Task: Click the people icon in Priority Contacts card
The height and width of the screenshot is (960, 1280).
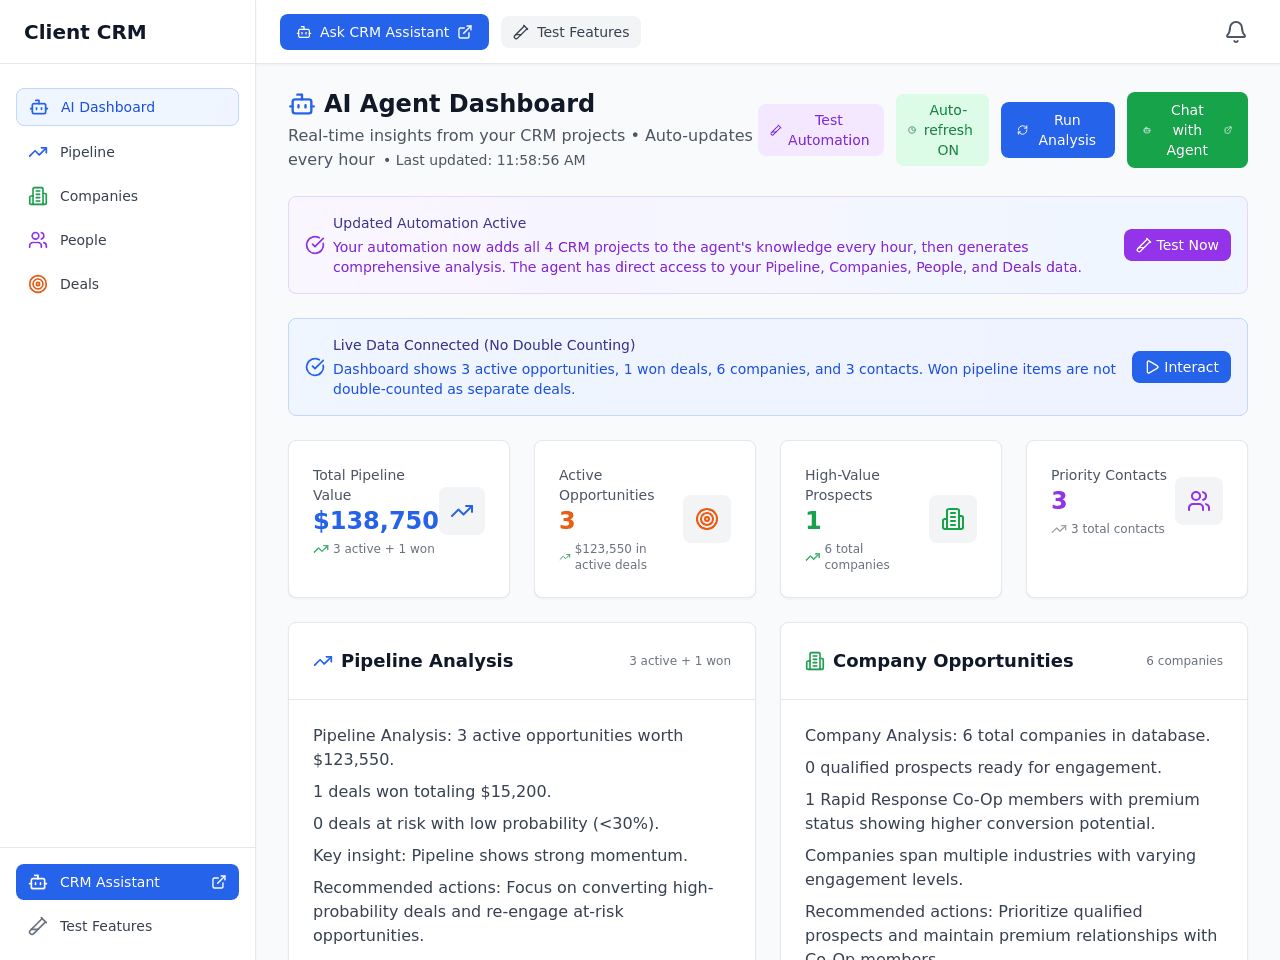Action: click(1199, 501)
